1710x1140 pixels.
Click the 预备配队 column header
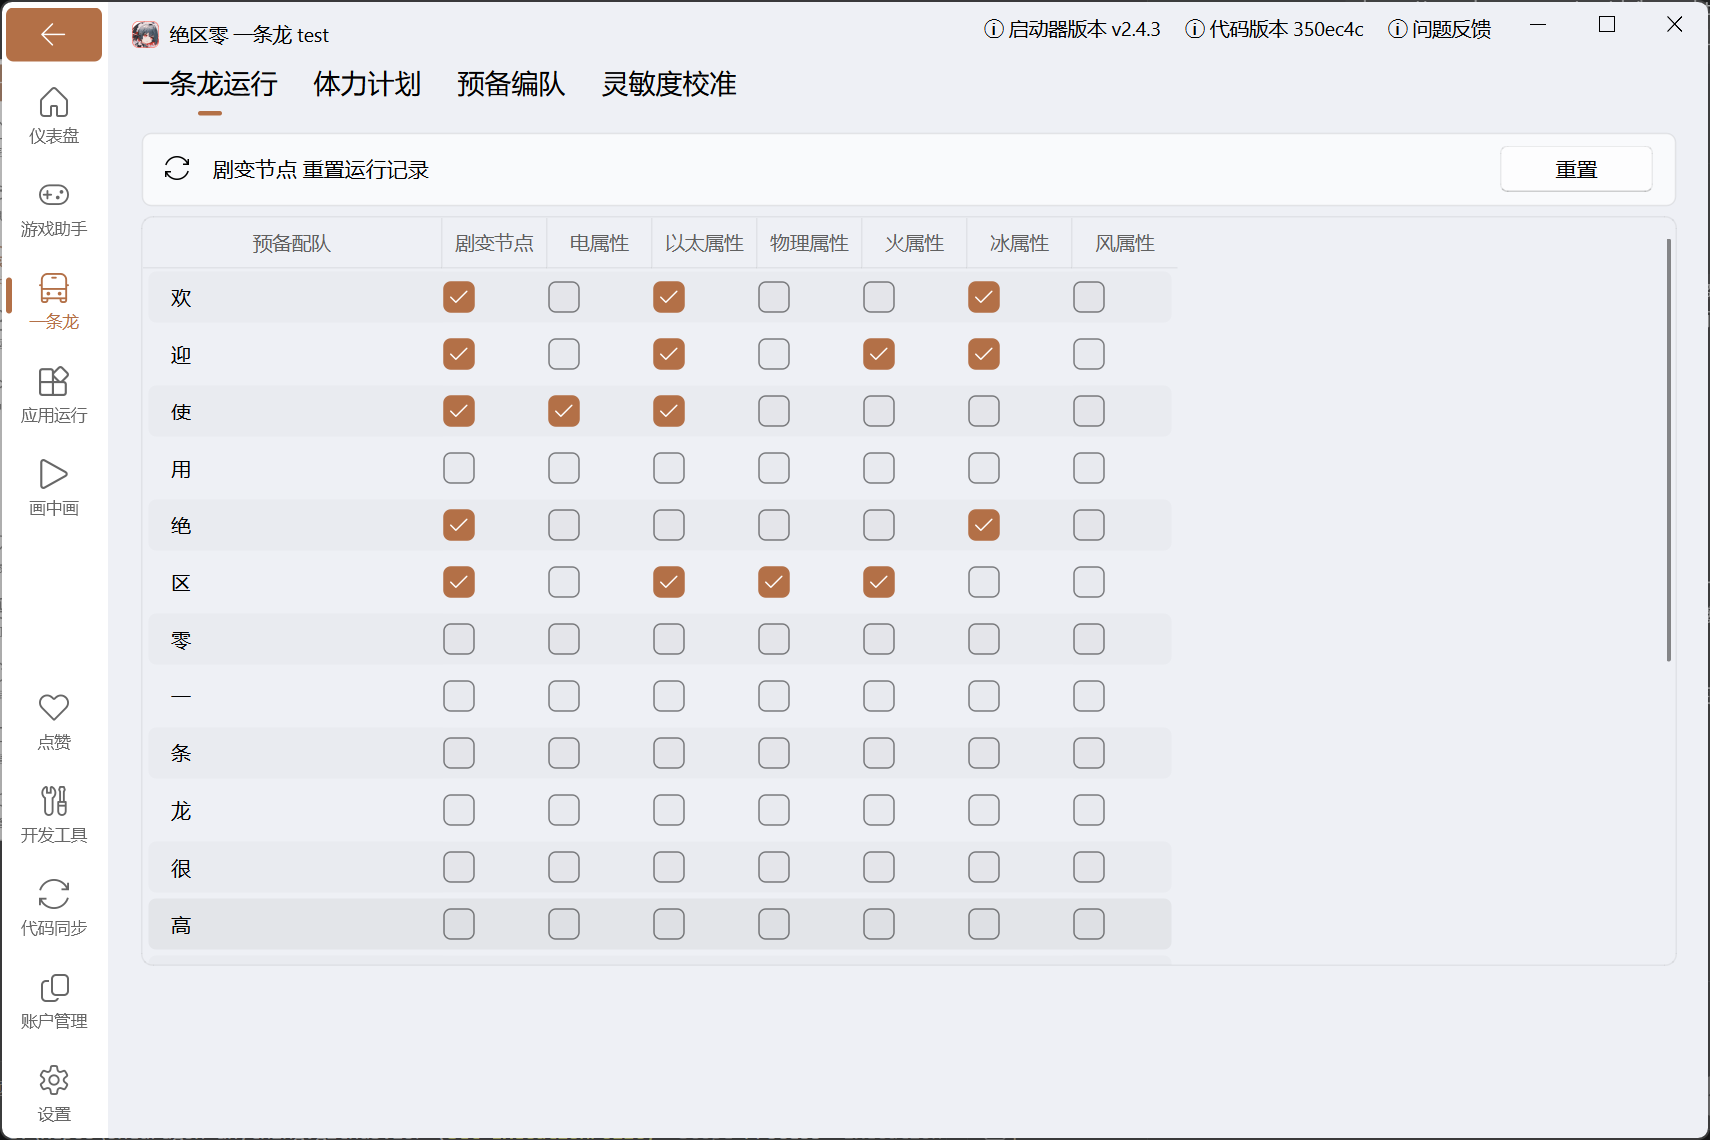tap(291, 243)
